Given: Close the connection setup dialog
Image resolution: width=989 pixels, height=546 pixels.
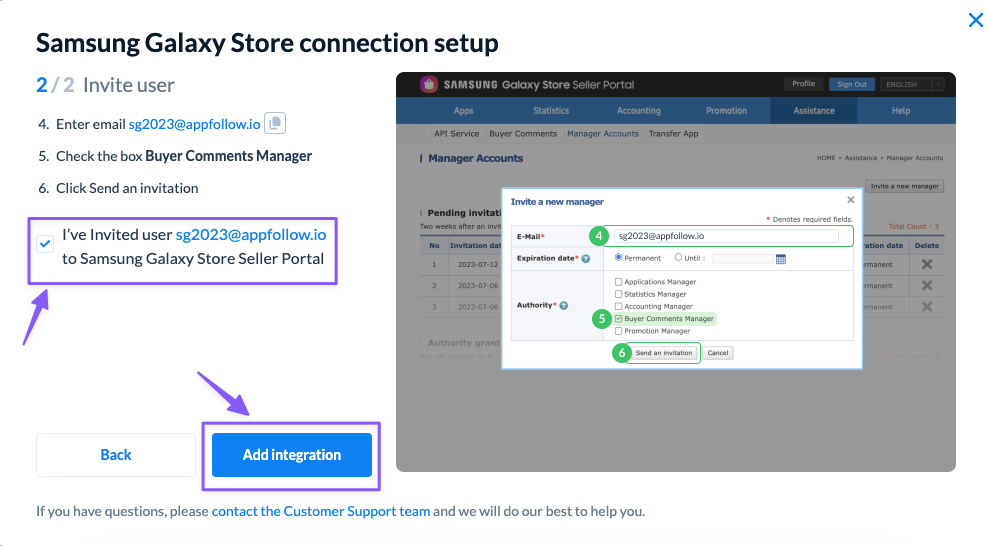Looking at the screenshot, I should 975,20.
